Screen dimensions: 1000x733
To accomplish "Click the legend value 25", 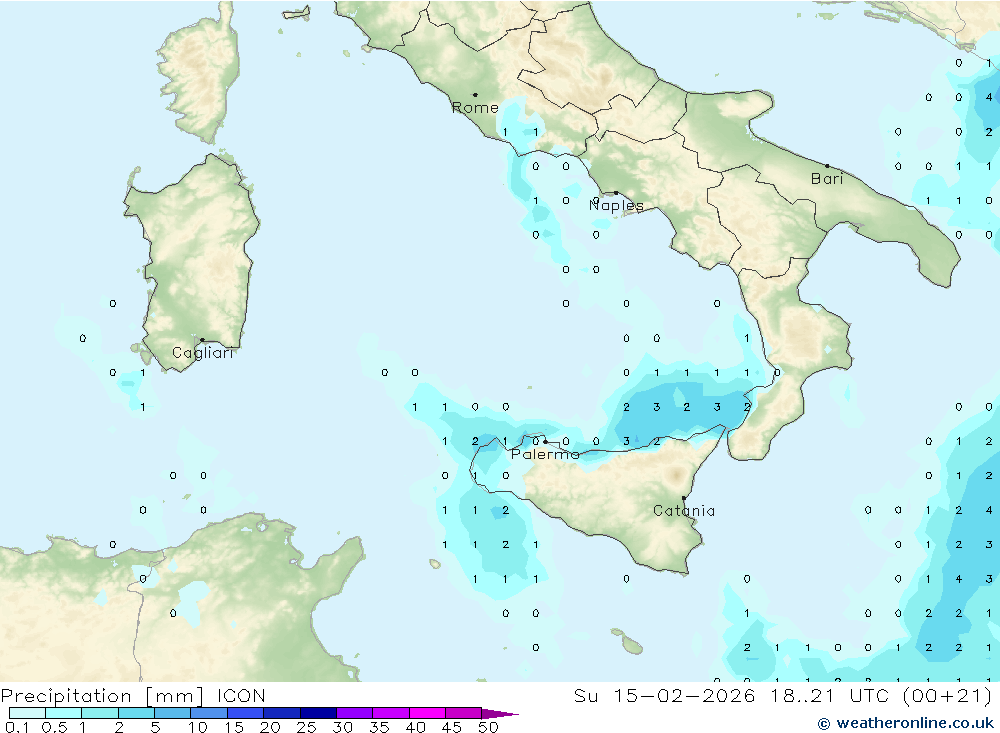I will 306,727.
